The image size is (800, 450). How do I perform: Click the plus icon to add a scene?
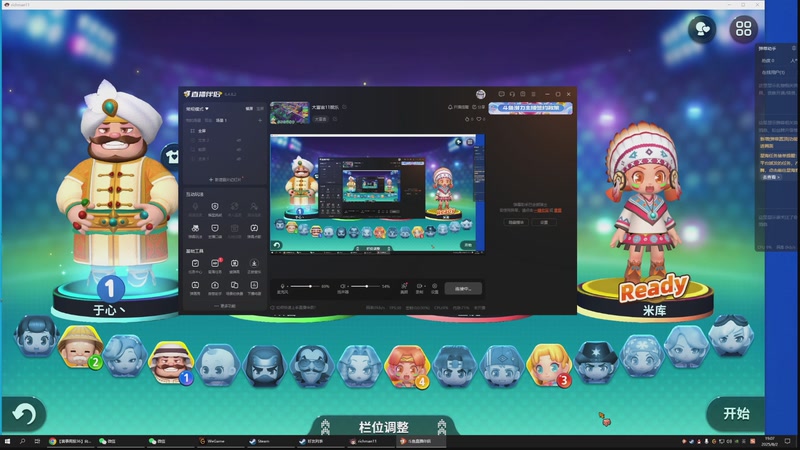[260, 120]
